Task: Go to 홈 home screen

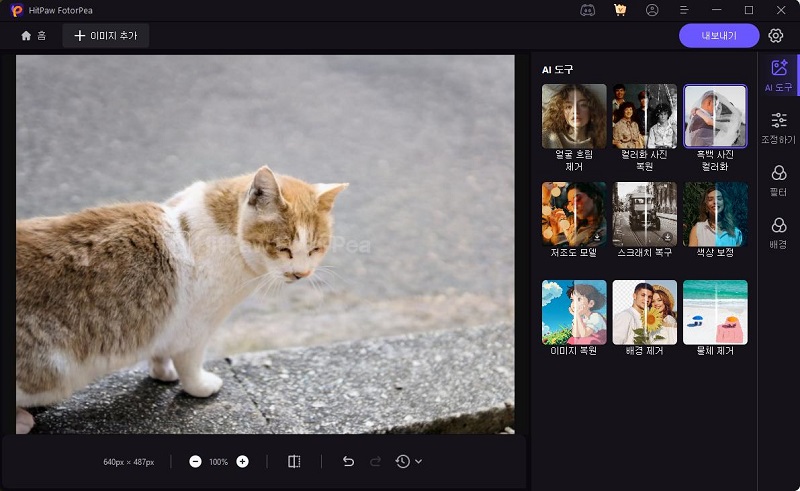Action: 33,36
